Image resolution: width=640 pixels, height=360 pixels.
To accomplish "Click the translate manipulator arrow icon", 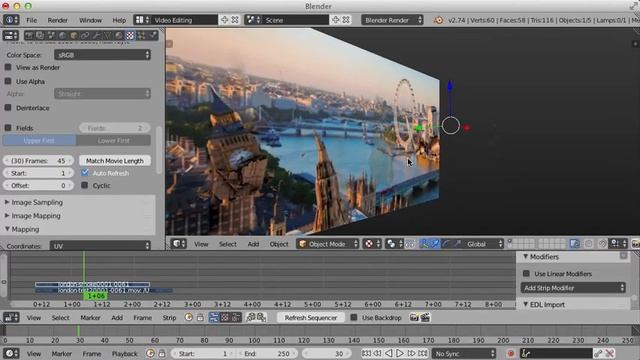I will pos(436,244).
